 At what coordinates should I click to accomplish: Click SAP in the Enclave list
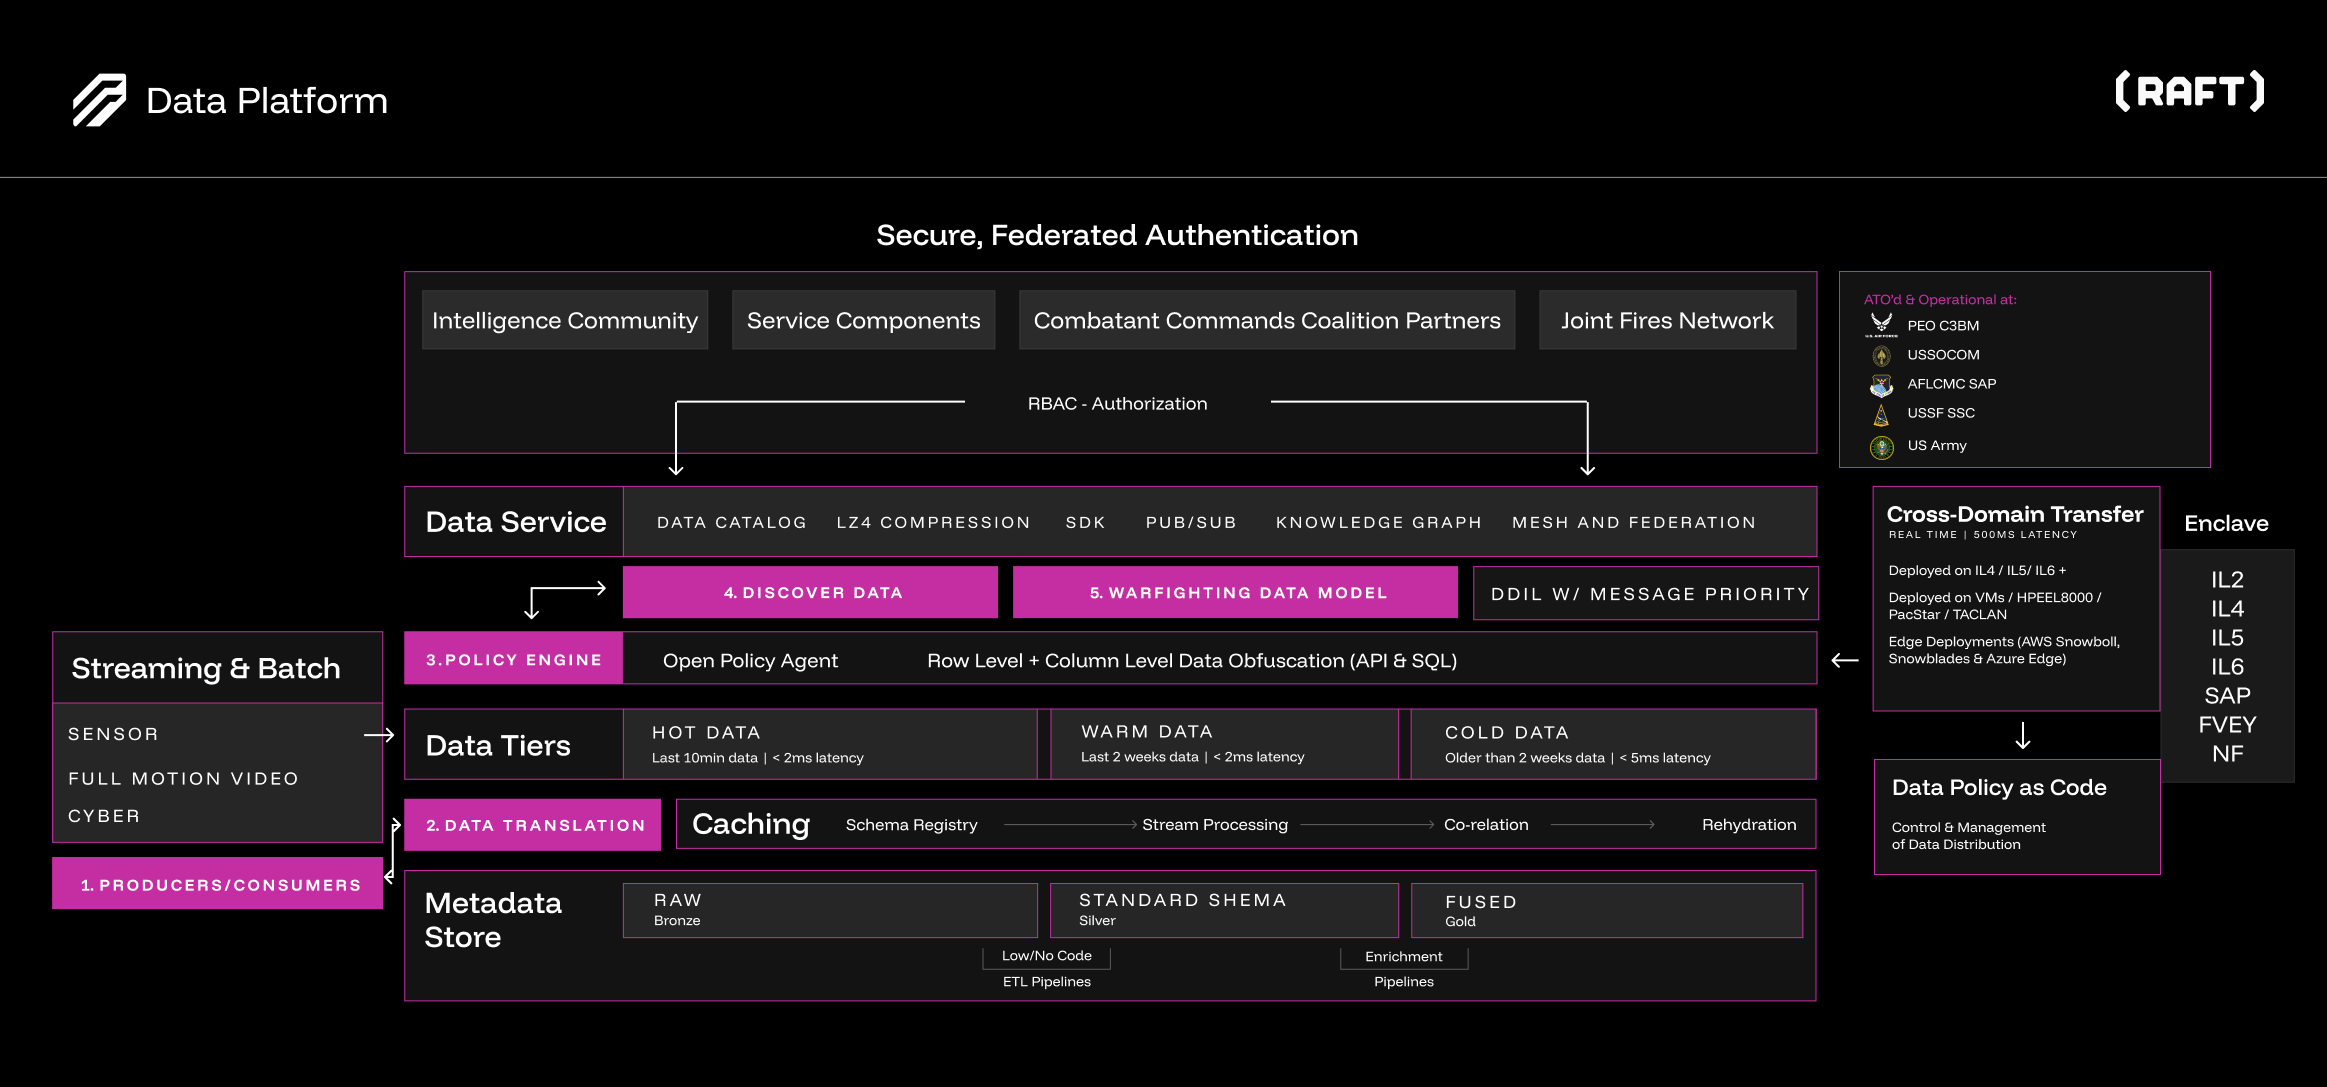(x=2227, y=696)
